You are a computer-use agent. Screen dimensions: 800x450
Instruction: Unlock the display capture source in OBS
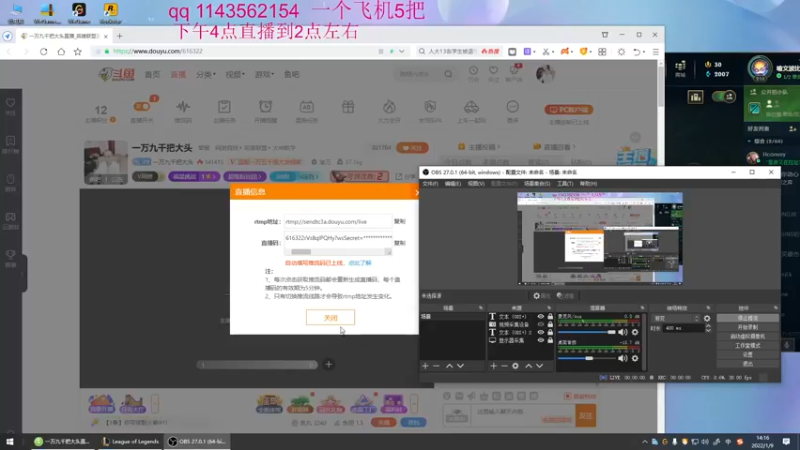550,340
